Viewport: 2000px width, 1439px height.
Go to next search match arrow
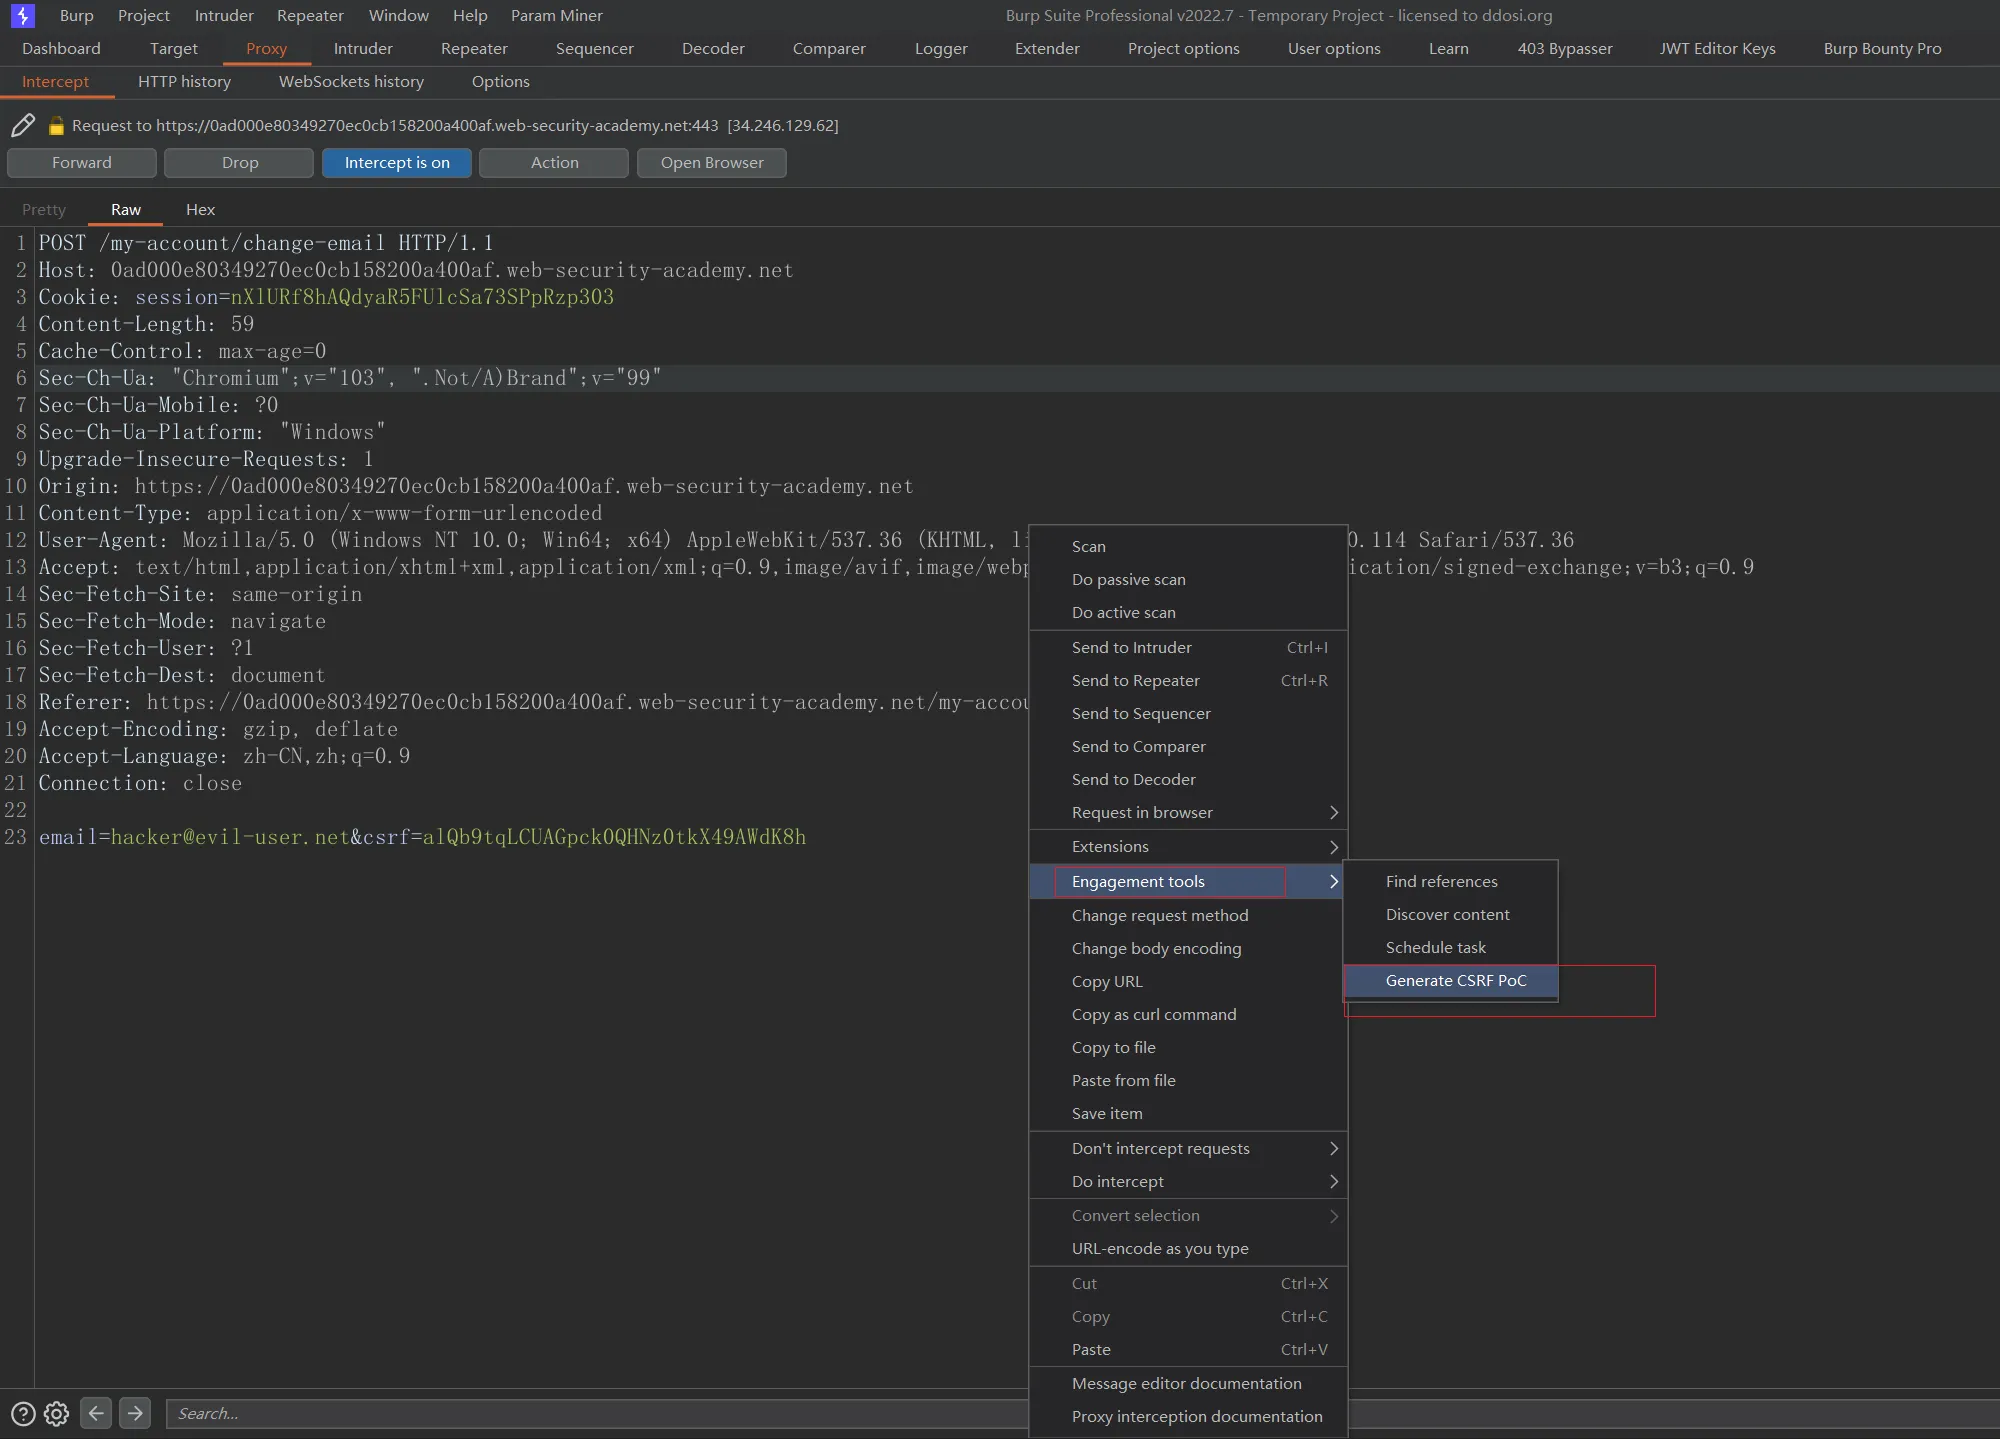tap(135, 1413)
